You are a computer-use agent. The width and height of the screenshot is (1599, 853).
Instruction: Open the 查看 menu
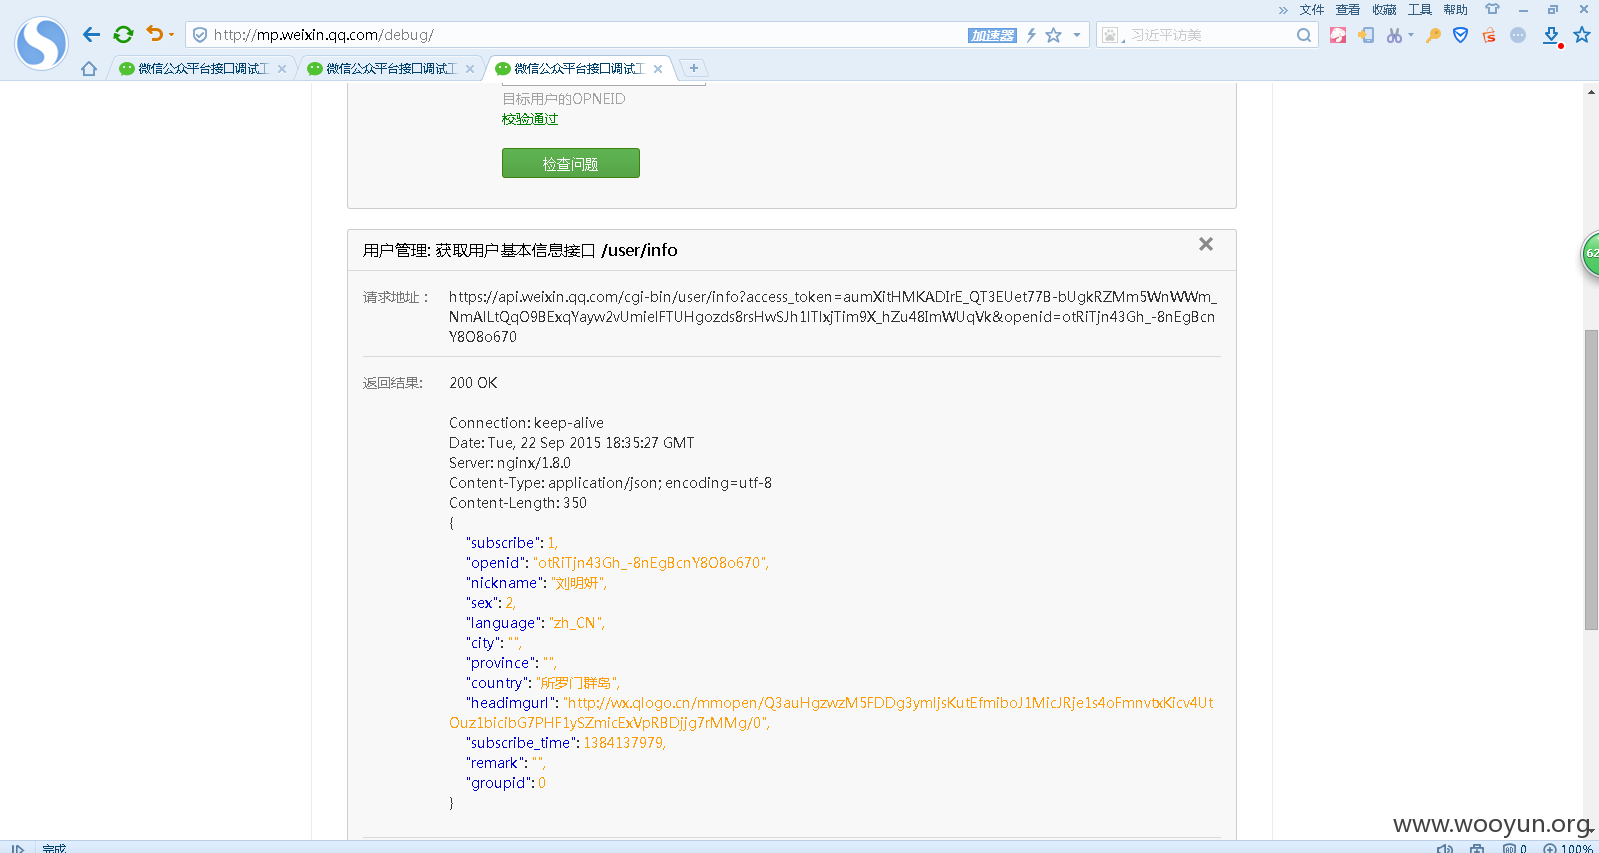pos(1348,10)
